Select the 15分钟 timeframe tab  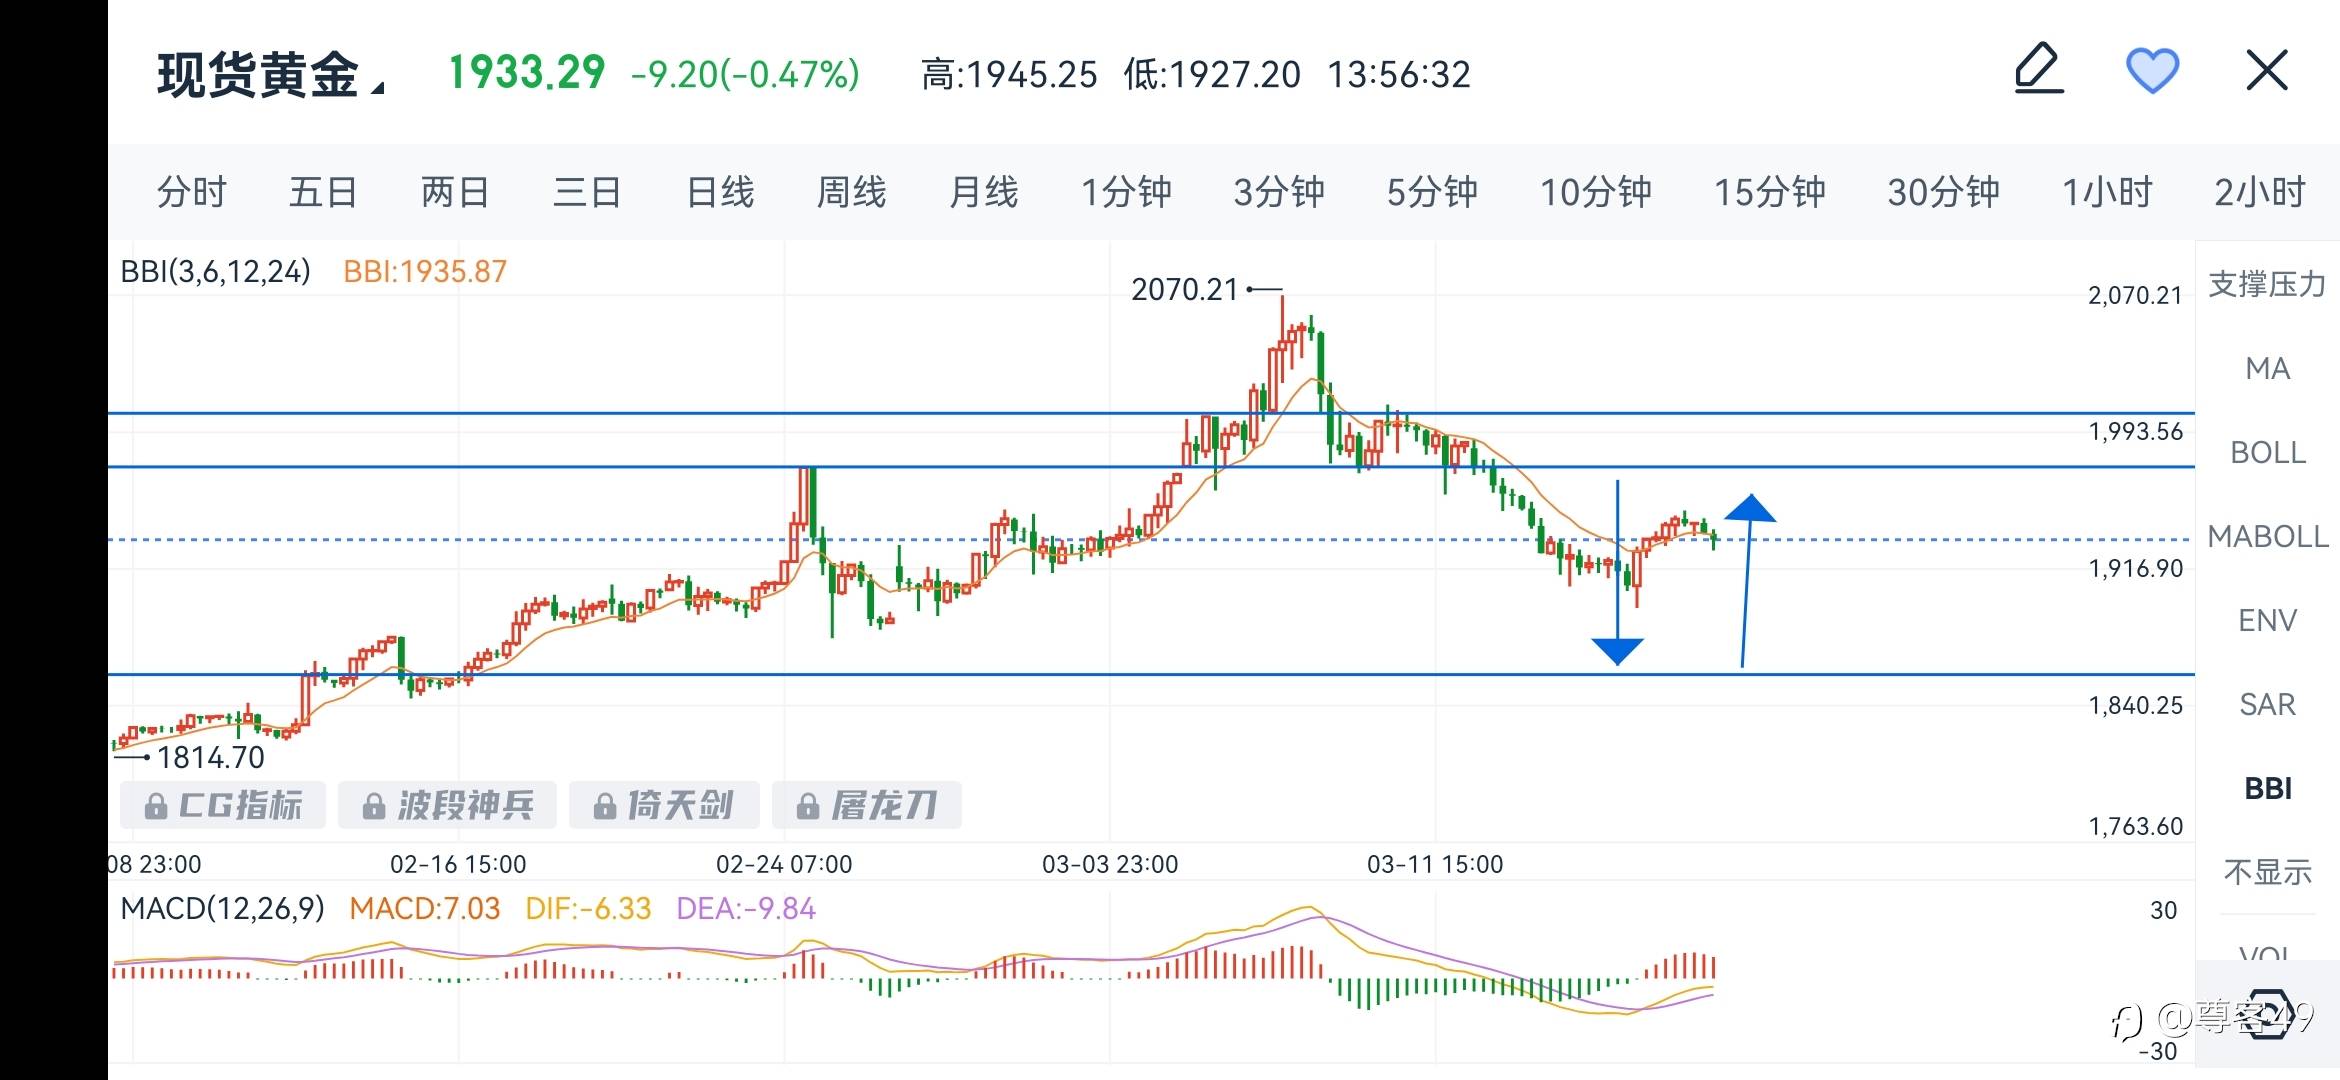point(1770,192)
